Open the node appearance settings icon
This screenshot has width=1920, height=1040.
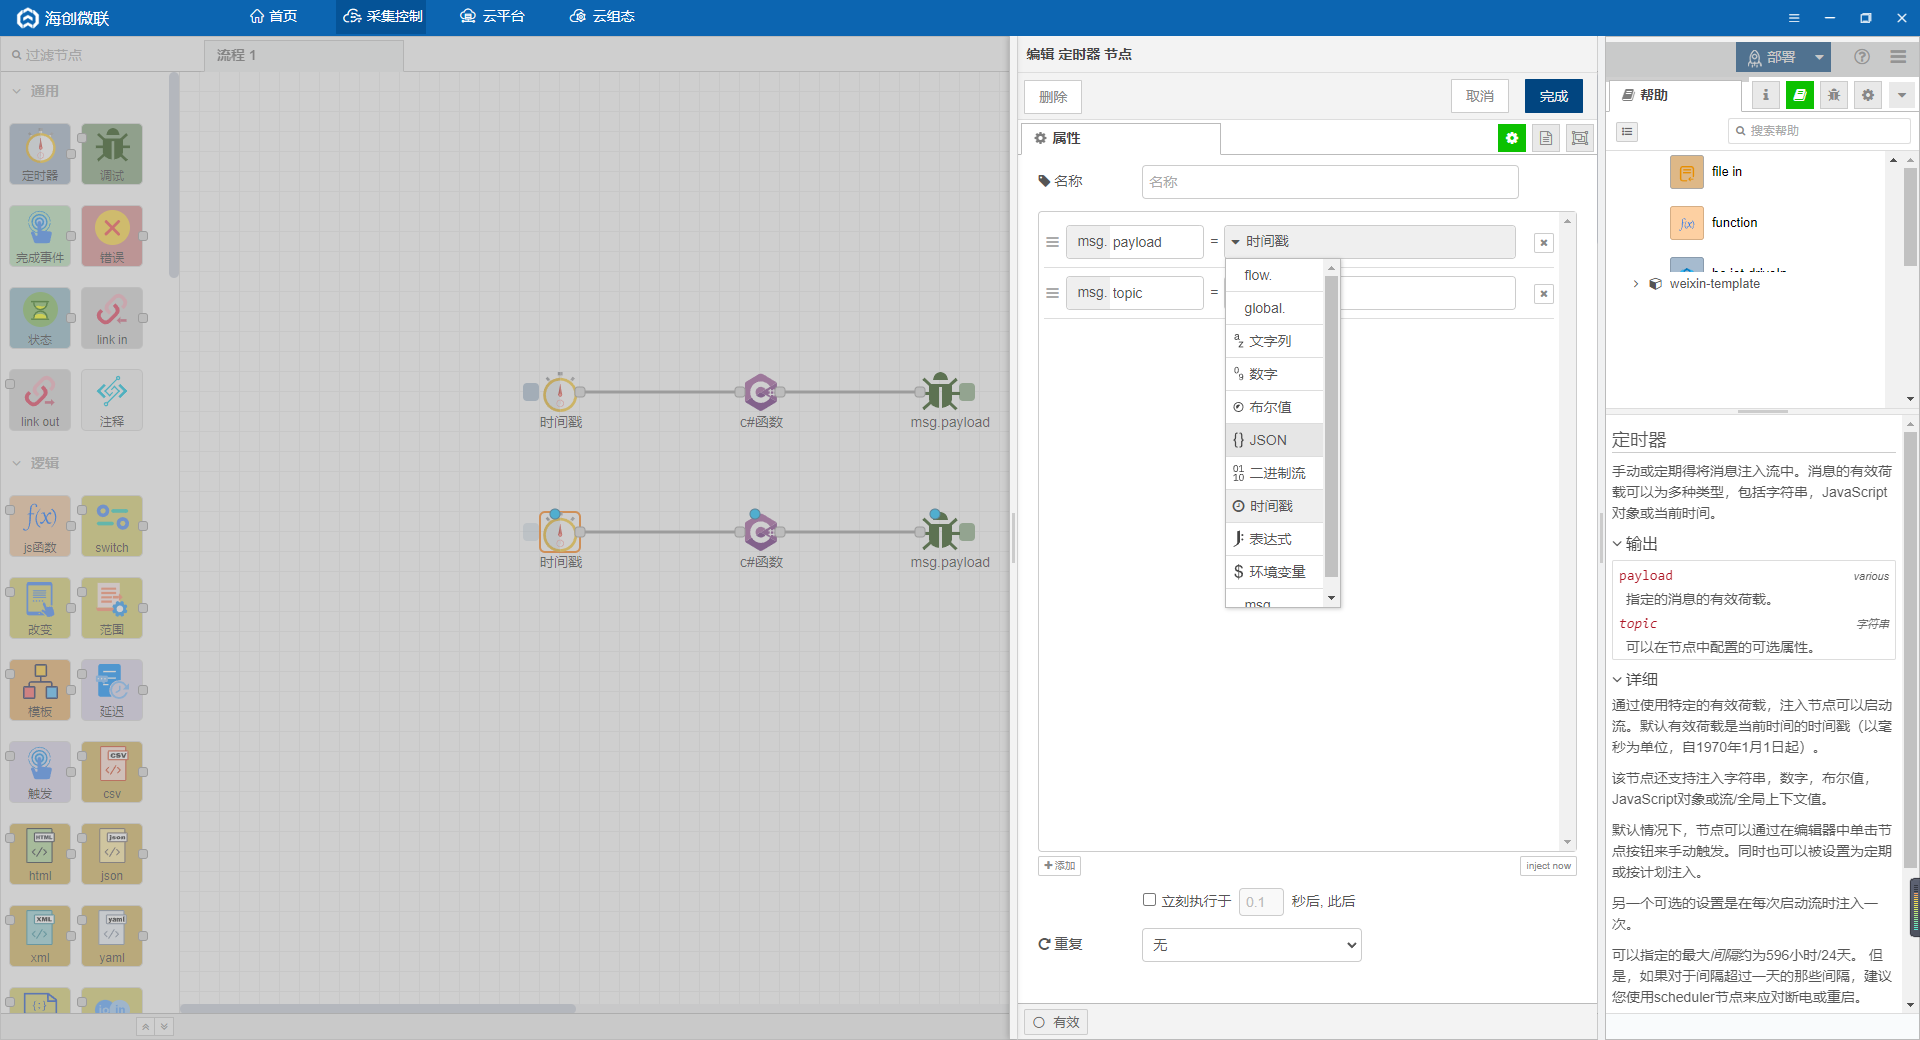1580,138
